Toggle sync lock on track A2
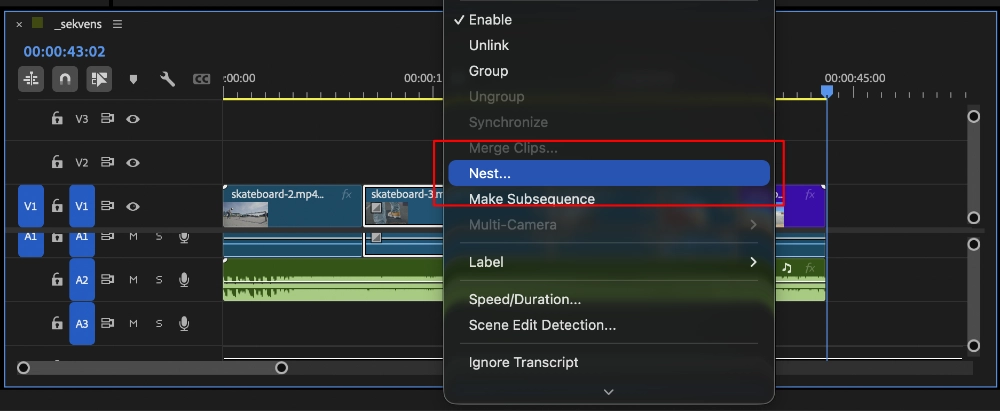 pos(107,280)
